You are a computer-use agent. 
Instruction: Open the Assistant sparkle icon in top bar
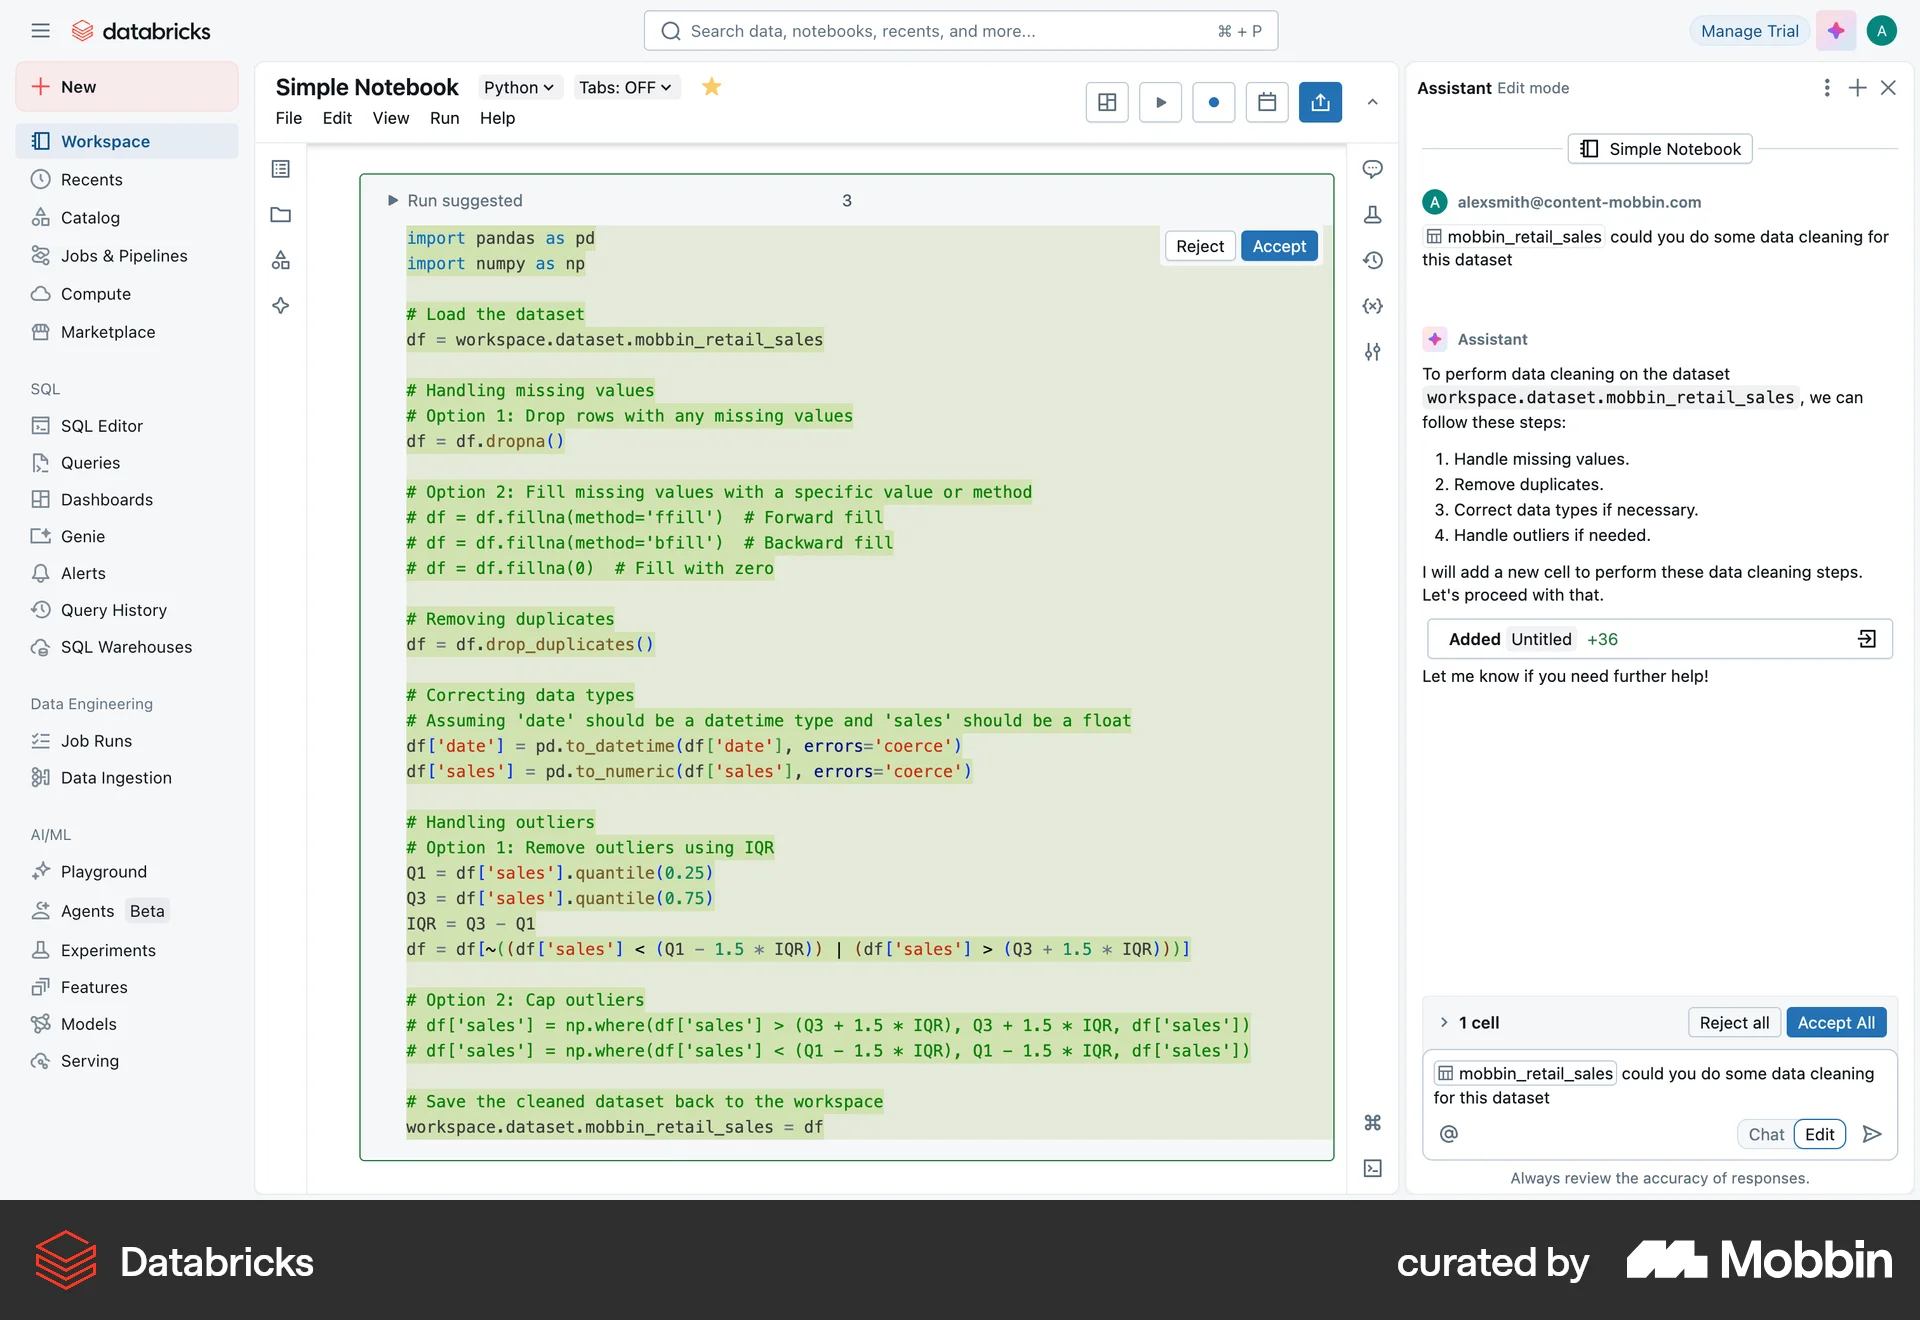(1835, 30)
